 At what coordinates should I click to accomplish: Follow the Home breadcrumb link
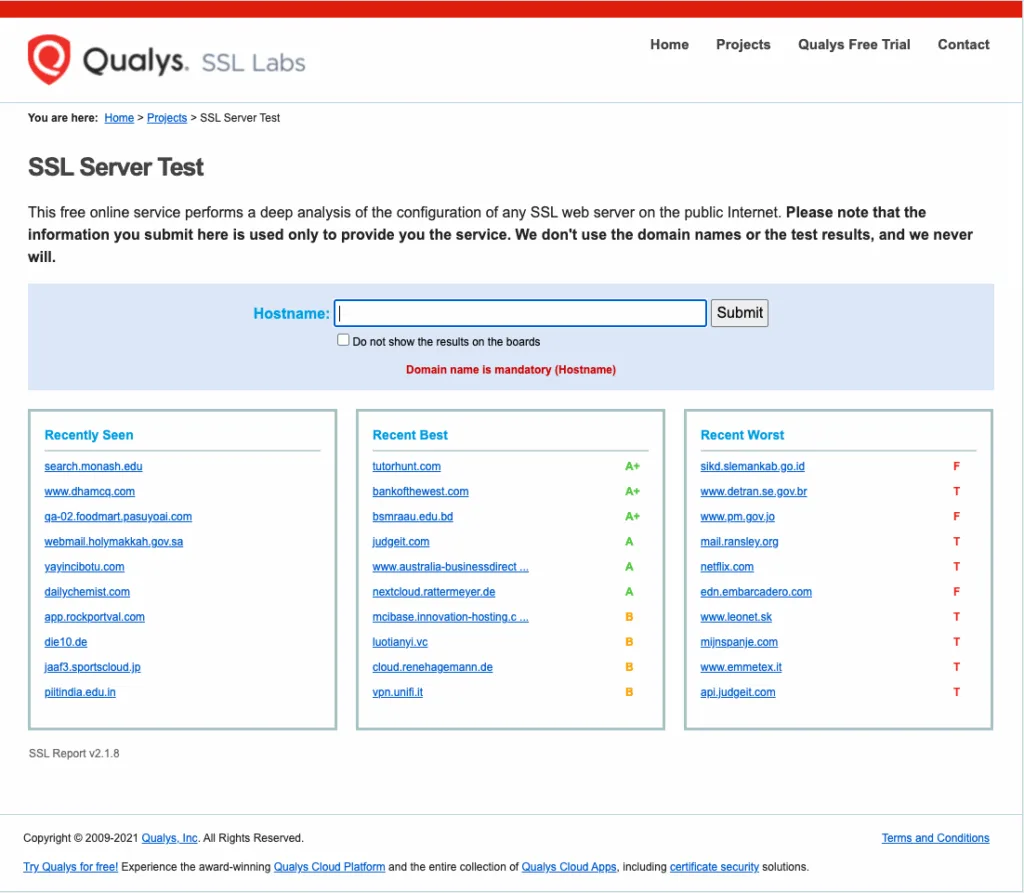tap(119, 118)
